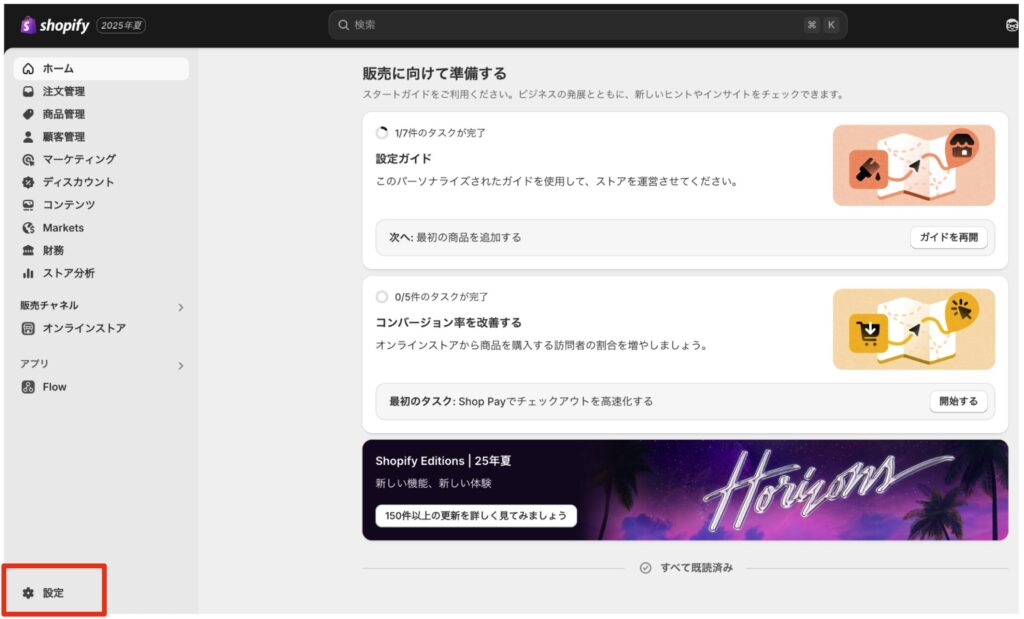Click the 設定ガイド card title
Image resolution: width=1024 pixels, height=619 pixels.
click(404, 159)
